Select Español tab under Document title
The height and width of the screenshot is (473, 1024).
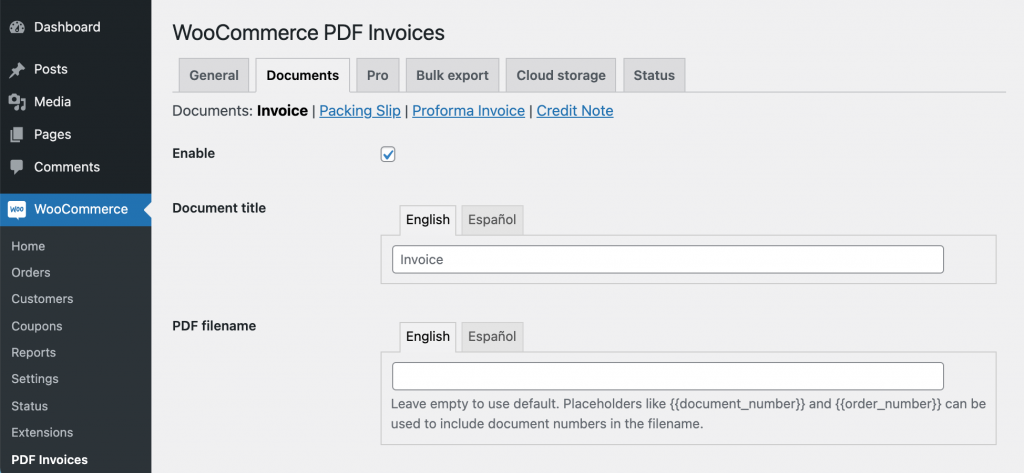(492, 220)
